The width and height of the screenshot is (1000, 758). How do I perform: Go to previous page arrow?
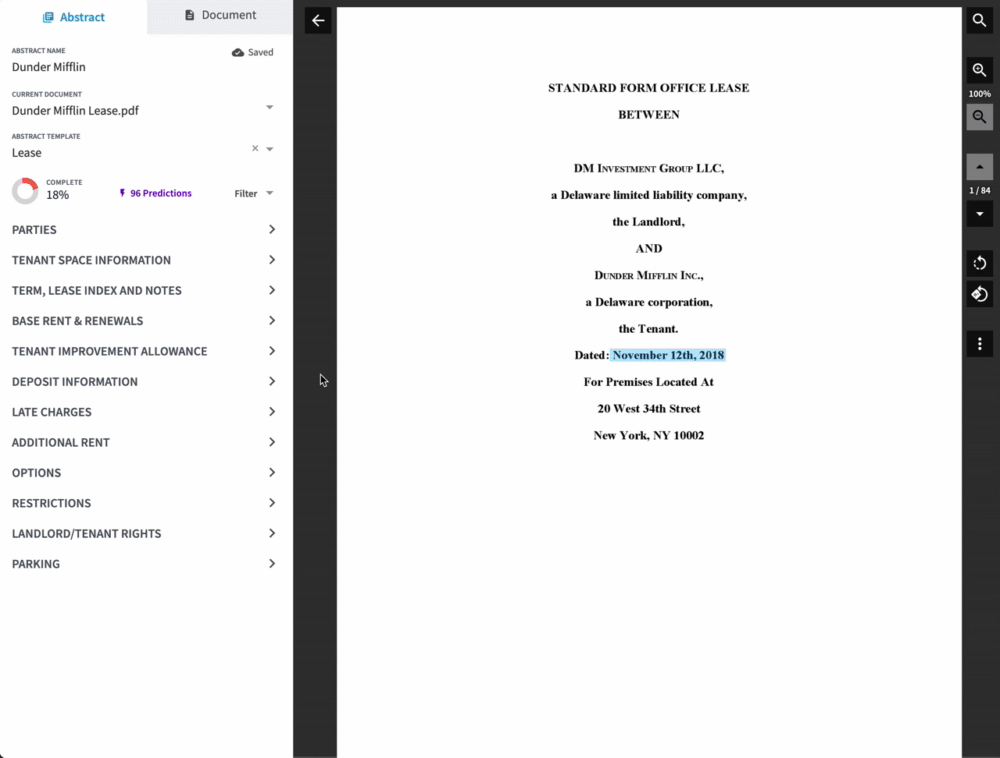click(979, 167)
